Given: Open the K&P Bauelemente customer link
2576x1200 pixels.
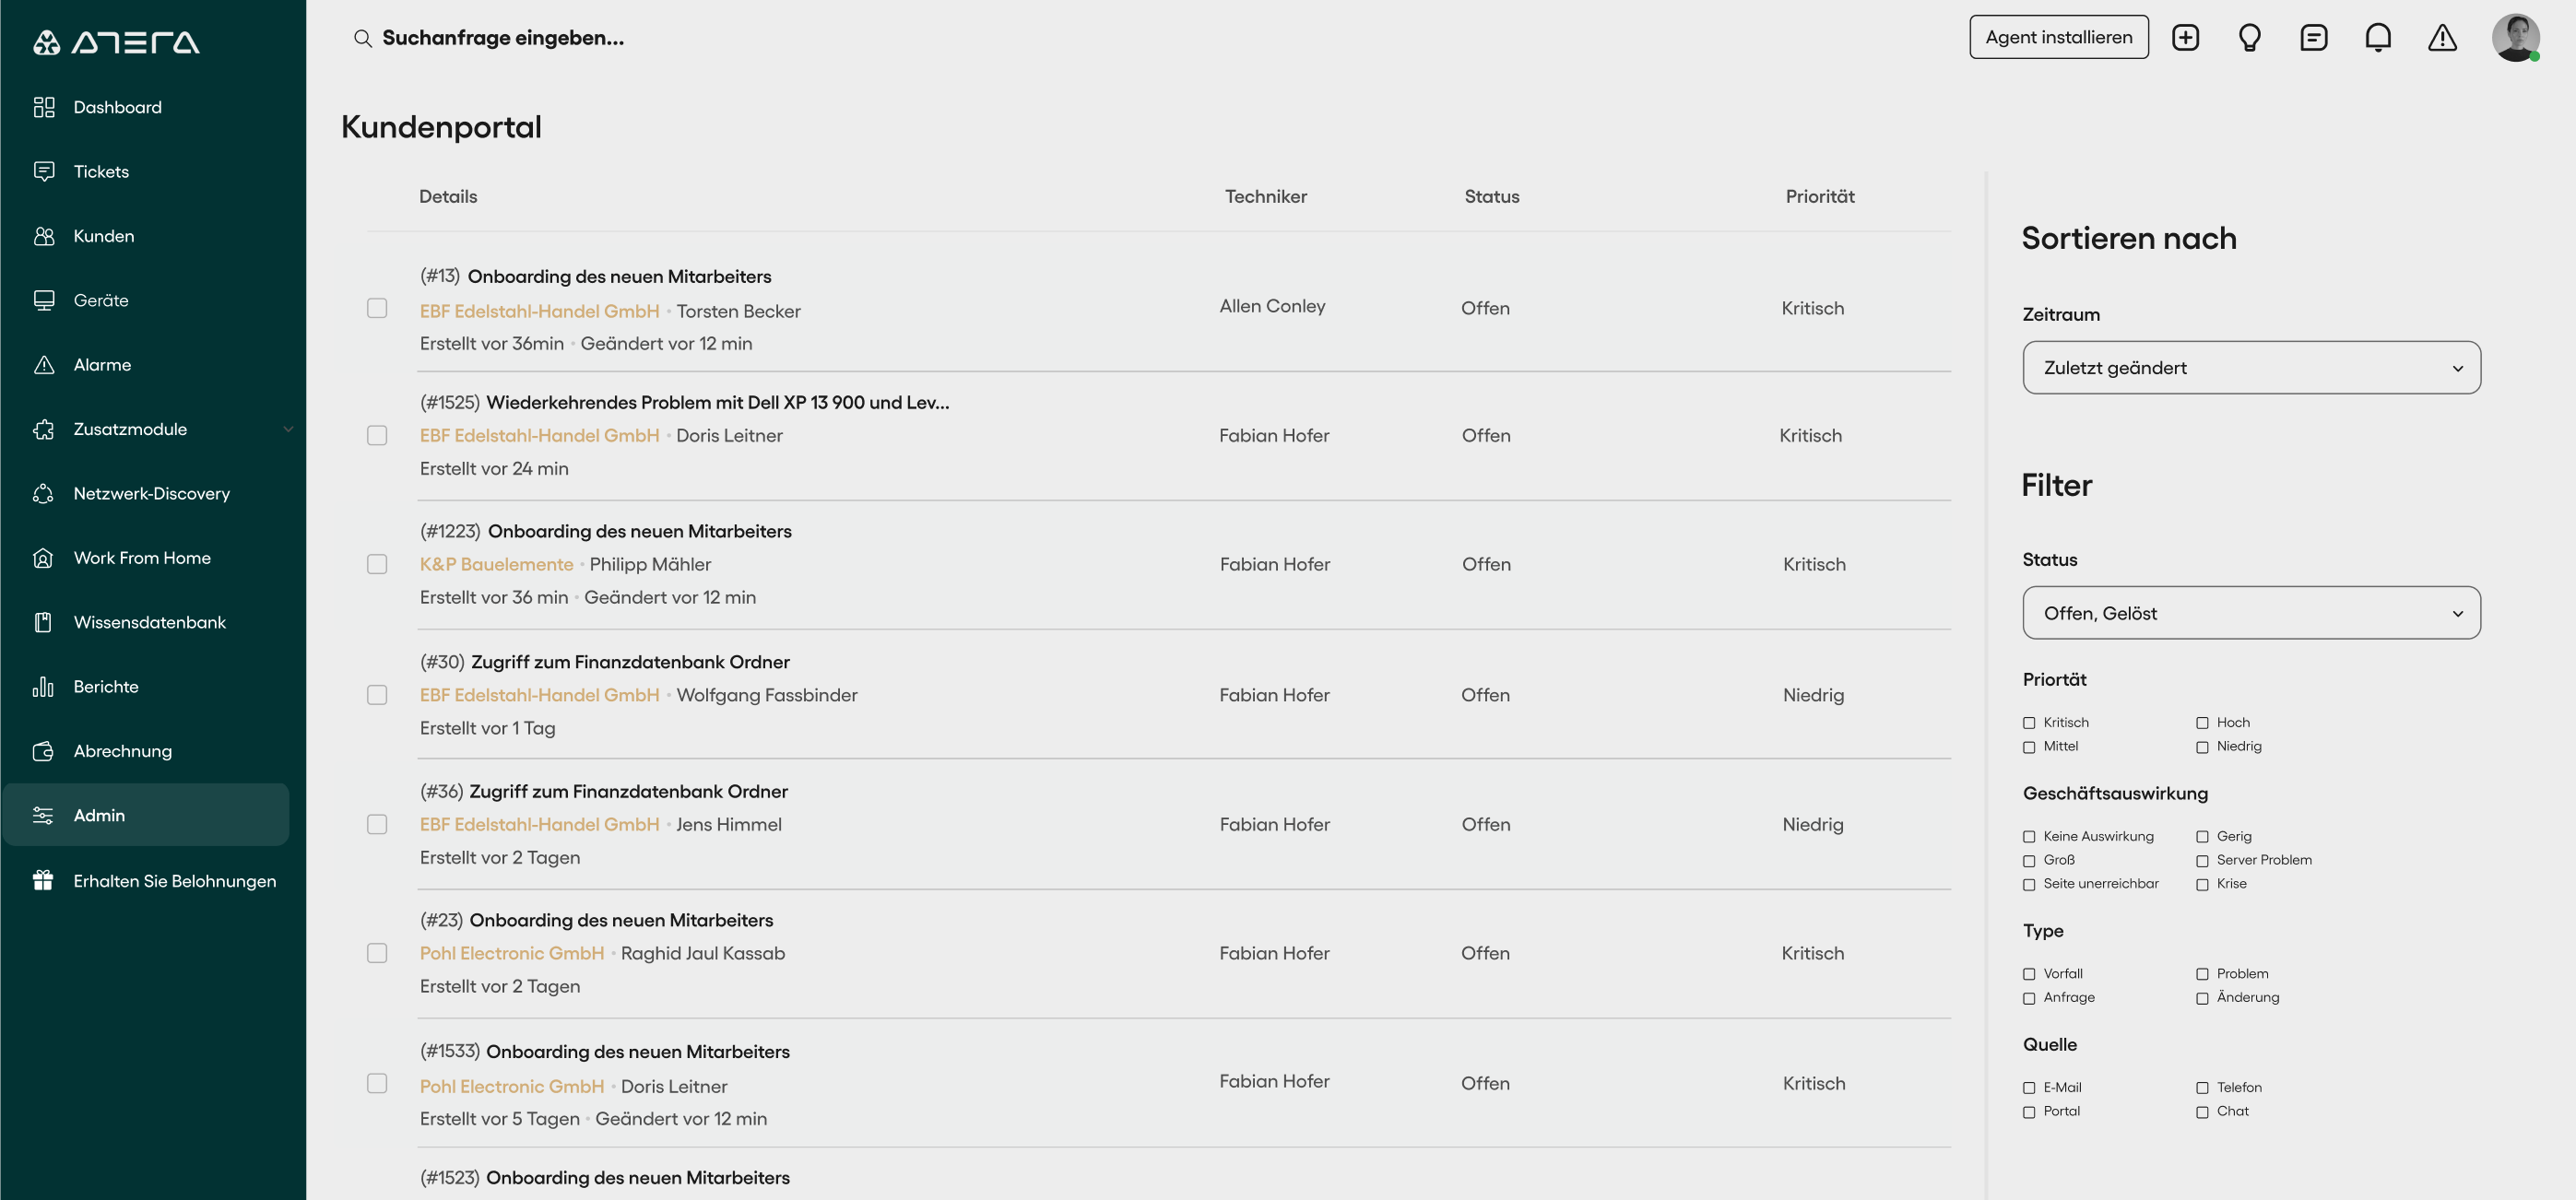Looking at the screenshot, I should (496, 564).
